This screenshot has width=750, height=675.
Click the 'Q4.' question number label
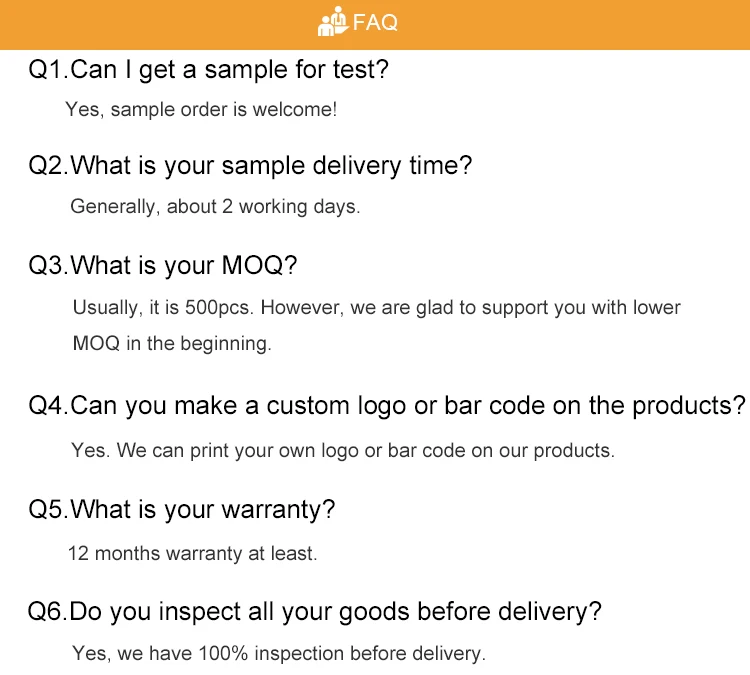click(x=48, y=406)
